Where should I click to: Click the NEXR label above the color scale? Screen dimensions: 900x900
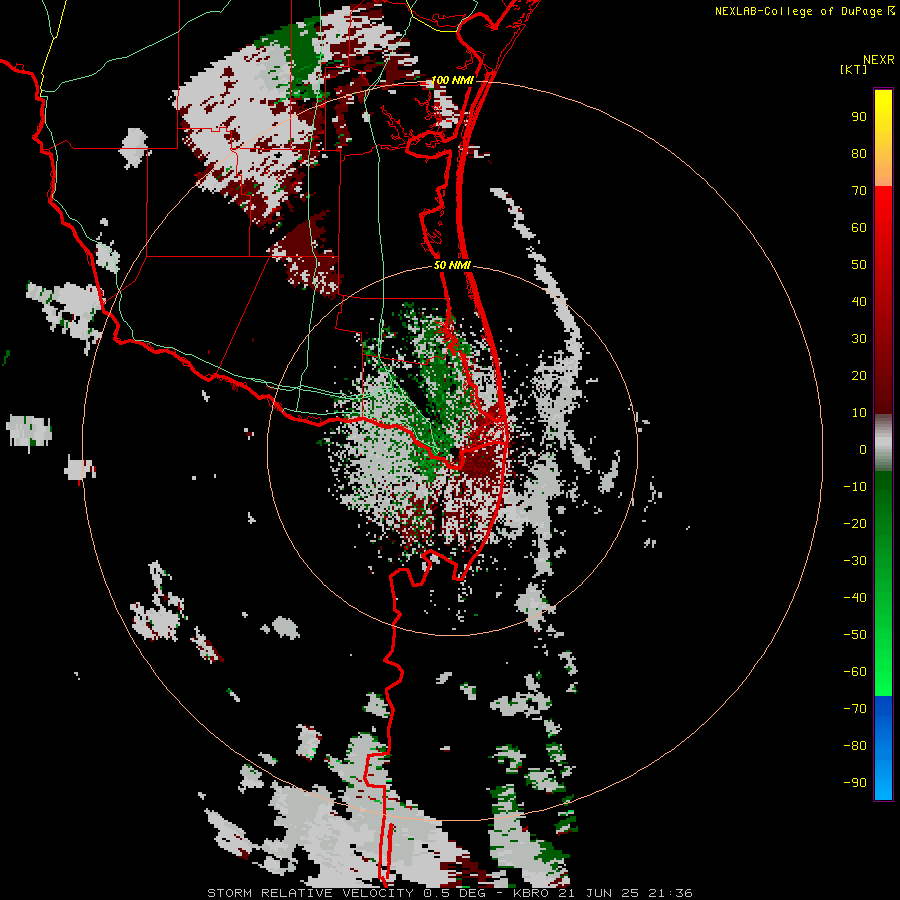pyautogui.click(x=879, y=60)
